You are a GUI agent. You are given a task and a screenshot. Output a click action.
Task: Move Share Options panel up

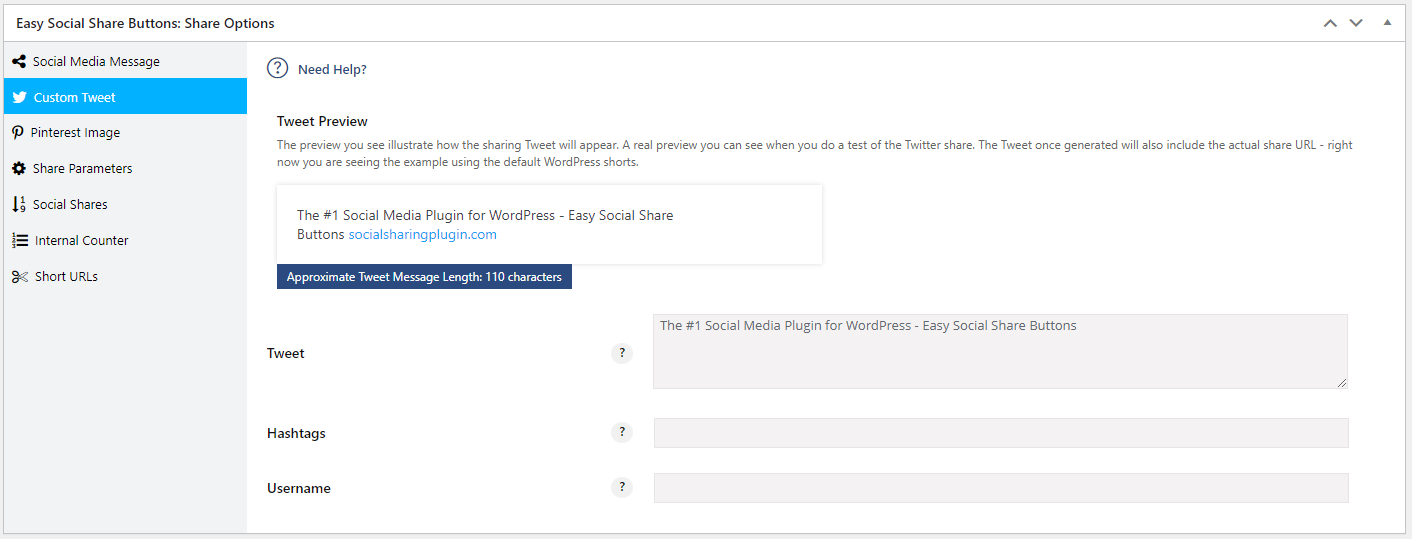click(1330, 22)
